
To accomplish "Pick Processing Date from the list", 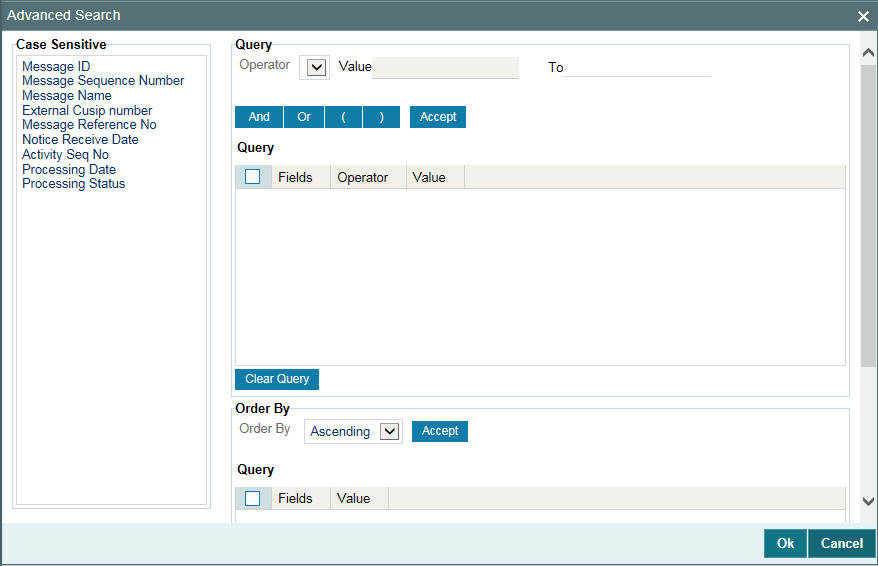I will [69, 169].
